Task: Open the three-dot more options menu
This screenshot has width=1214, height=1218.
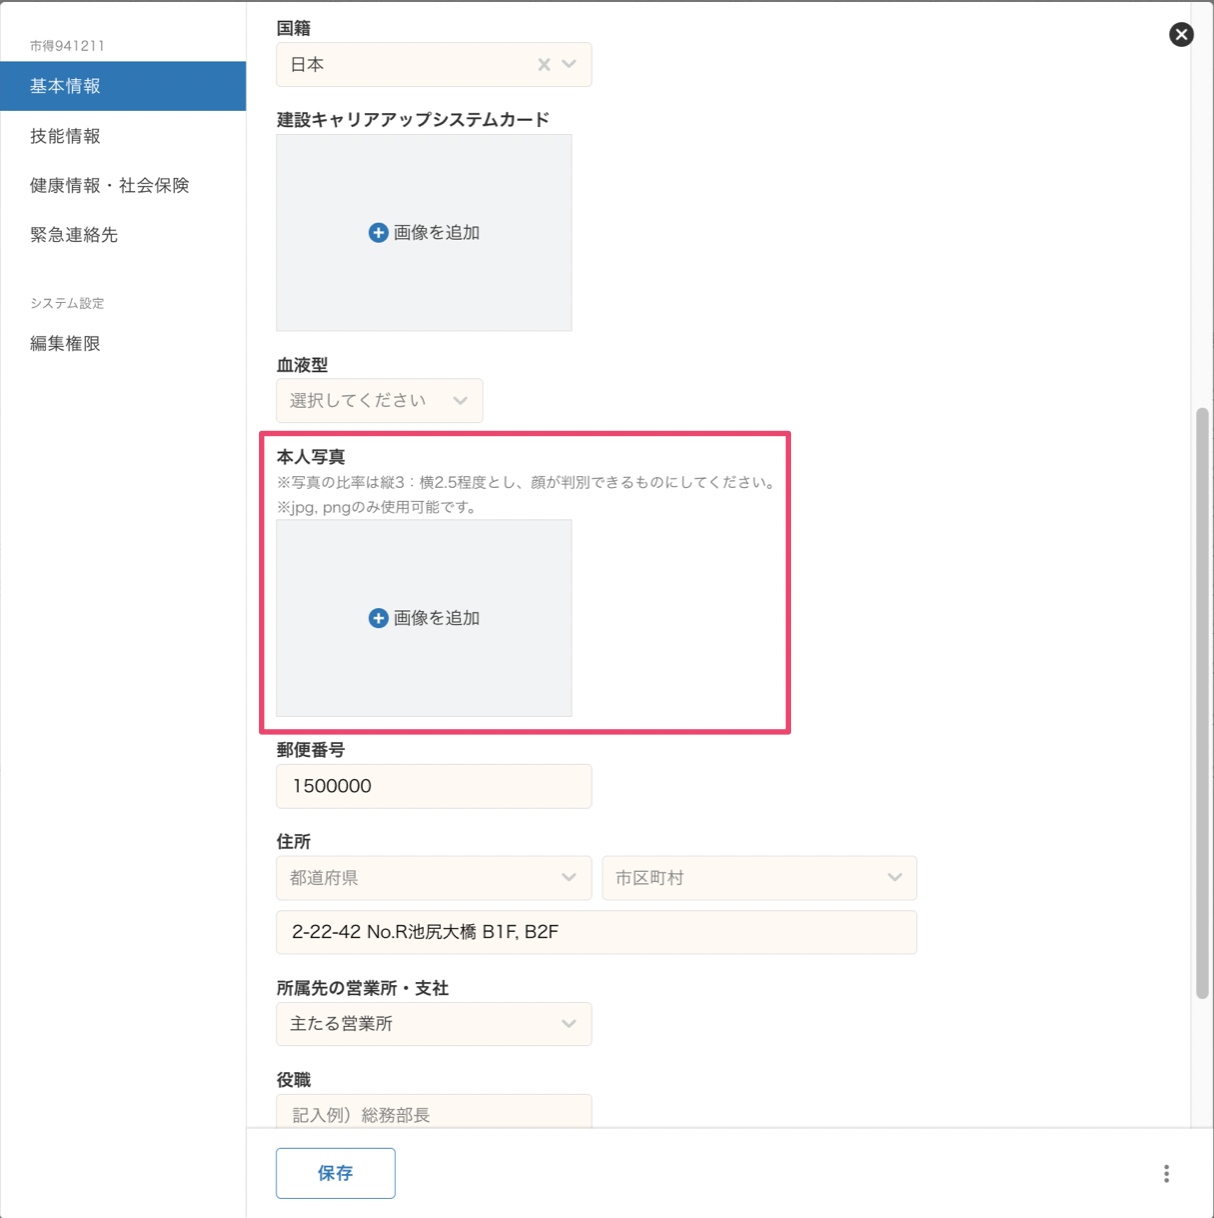Action: tap(1166, 1174)
